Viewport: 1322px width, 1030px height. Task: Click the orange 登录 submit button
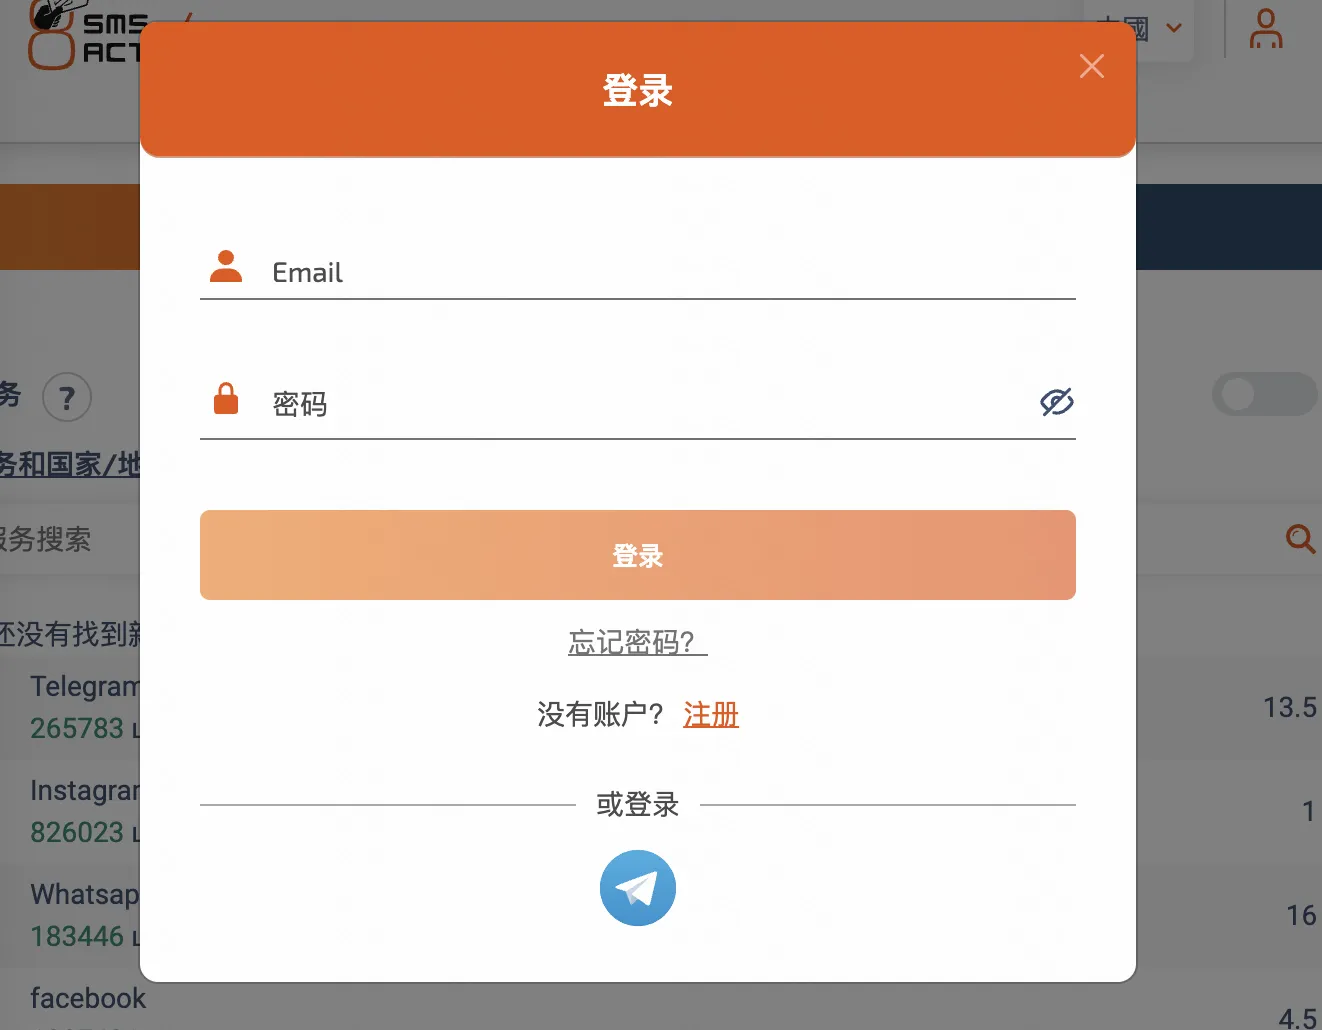(x=638, y=555)
